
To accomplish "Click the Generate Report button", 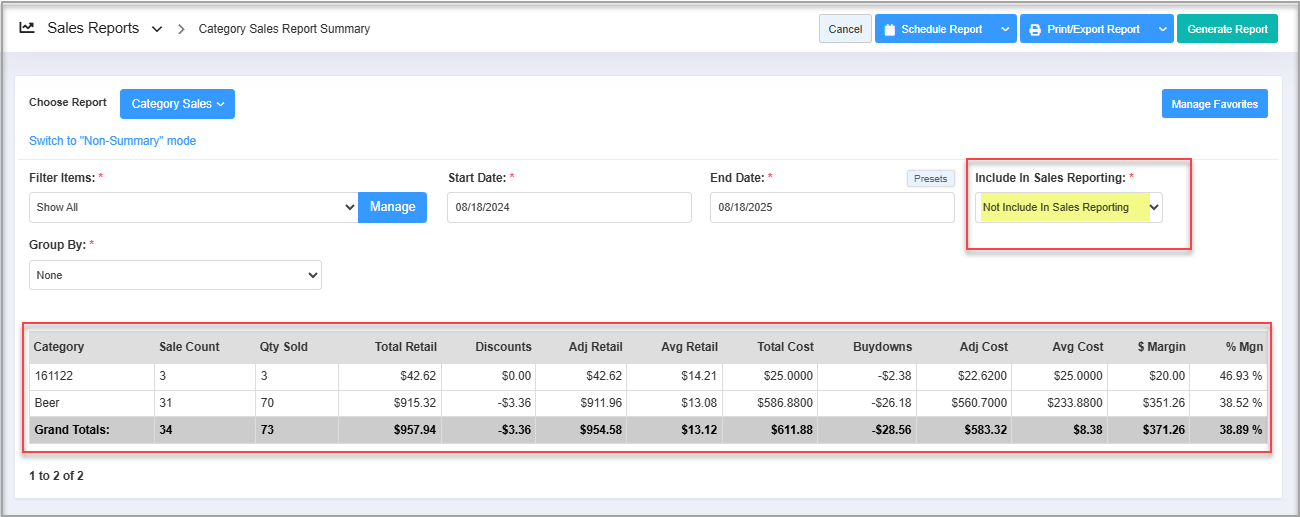I will [x=1227, y=29].
